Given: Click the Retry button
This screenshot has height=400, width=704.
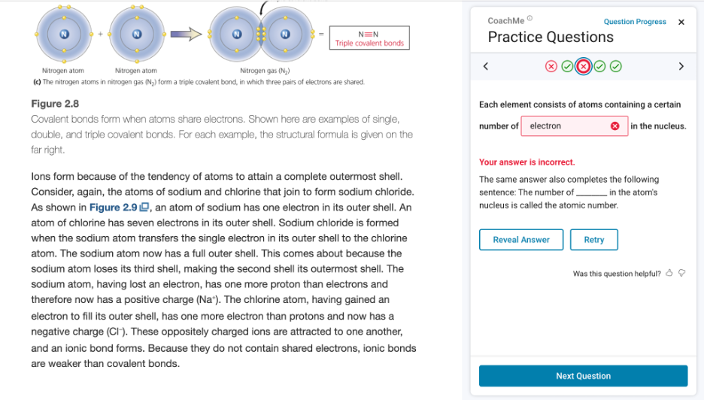Looking at the screenshot, I should (x=594, y=240).
